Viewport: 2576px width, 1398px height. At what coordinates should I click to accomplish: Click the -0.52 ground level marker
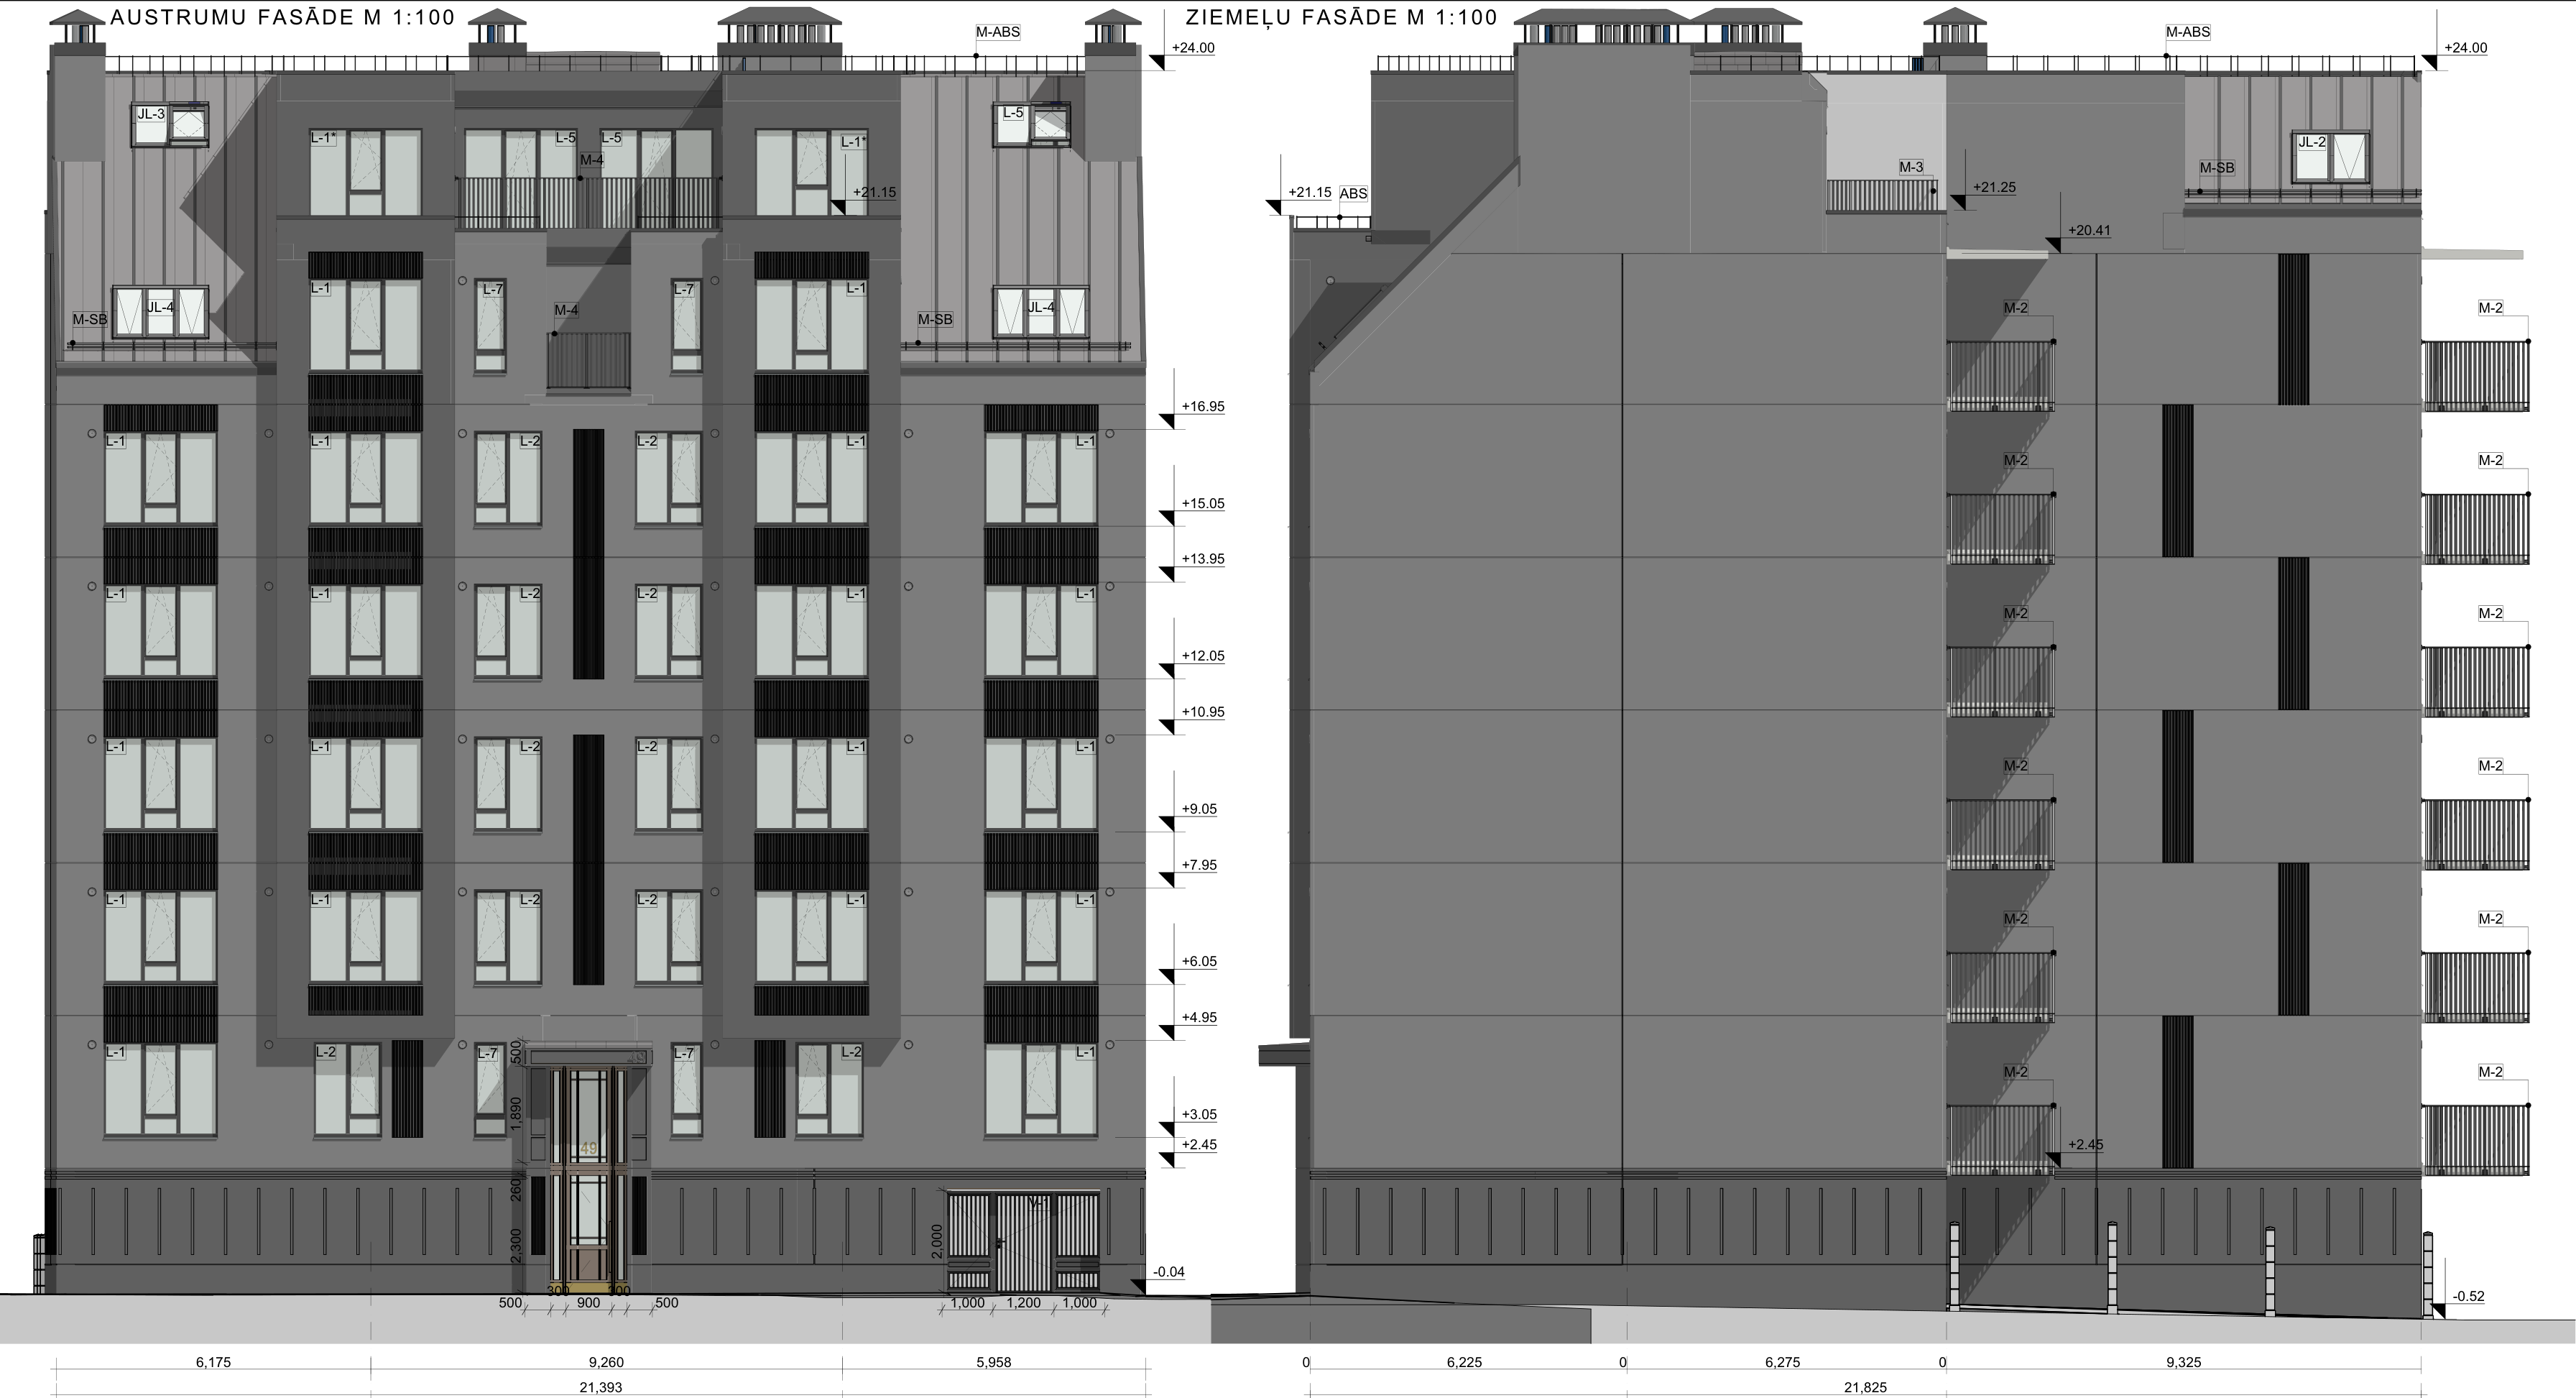pos(2468,1296)
